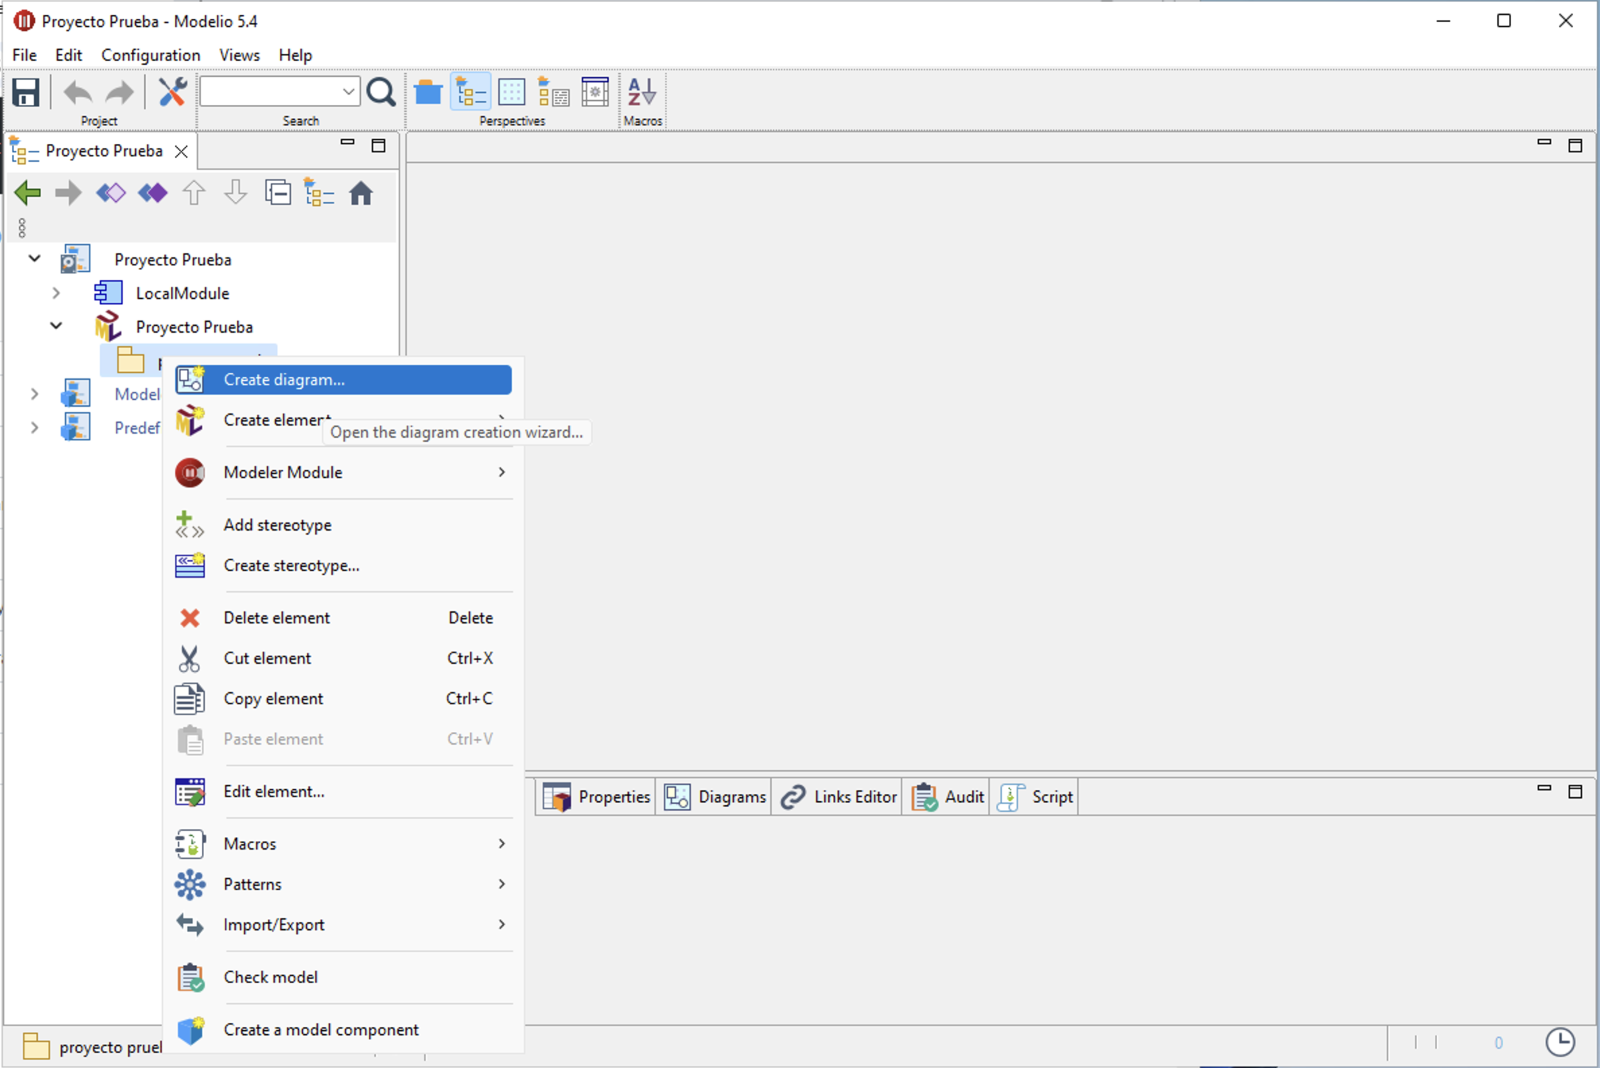Expand the Model tree node arrow
Screen dimensions: 1600x1068
coord(34,394)
